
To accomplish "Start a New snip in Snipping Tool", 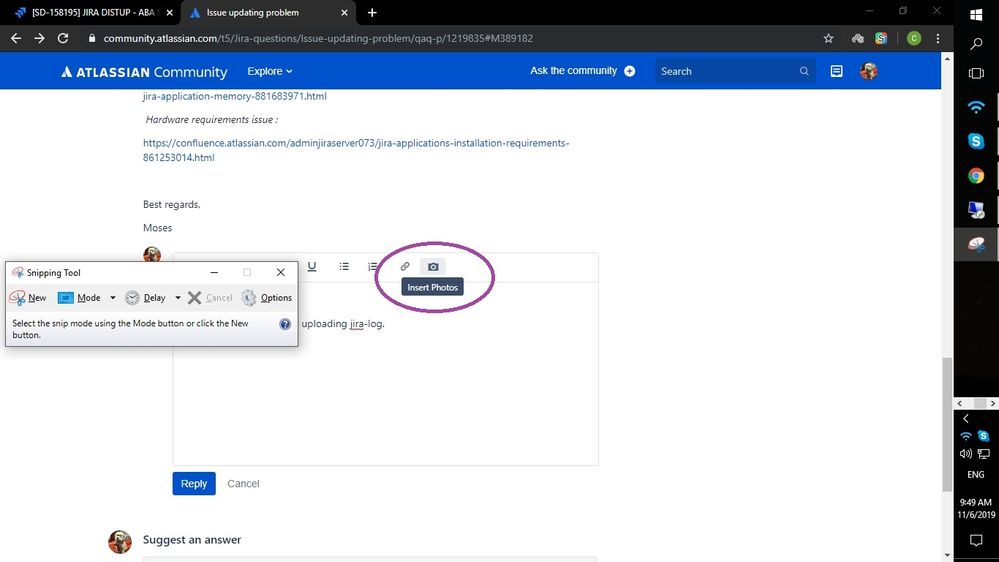I will 28,298.
